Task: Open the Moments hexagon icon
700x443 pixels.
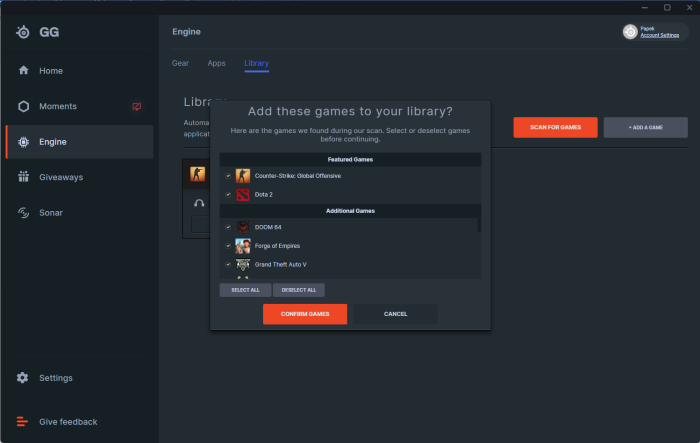Action: [24, 106]
